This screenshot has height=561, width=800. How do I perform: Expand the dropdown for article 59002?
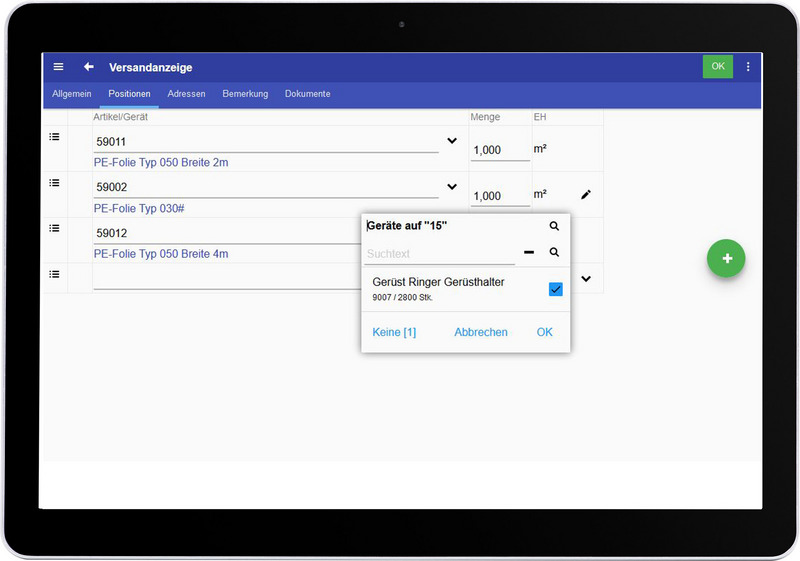click(x=452, y=187)
